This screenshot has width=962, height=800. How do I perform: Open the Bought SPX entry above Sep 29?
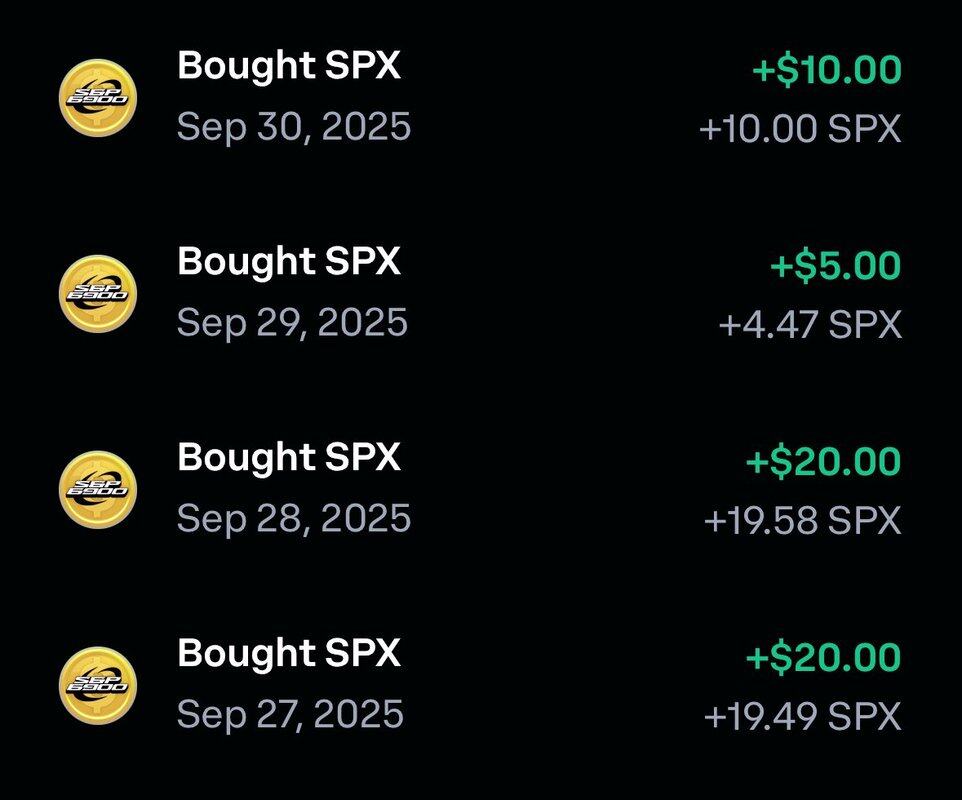289,262
